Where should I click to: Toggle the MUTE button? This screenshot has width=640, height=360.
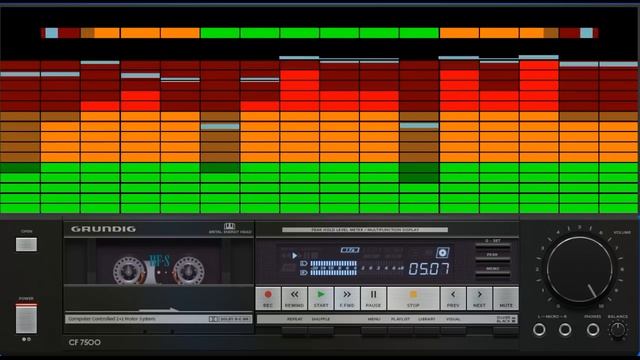(506, 298)
